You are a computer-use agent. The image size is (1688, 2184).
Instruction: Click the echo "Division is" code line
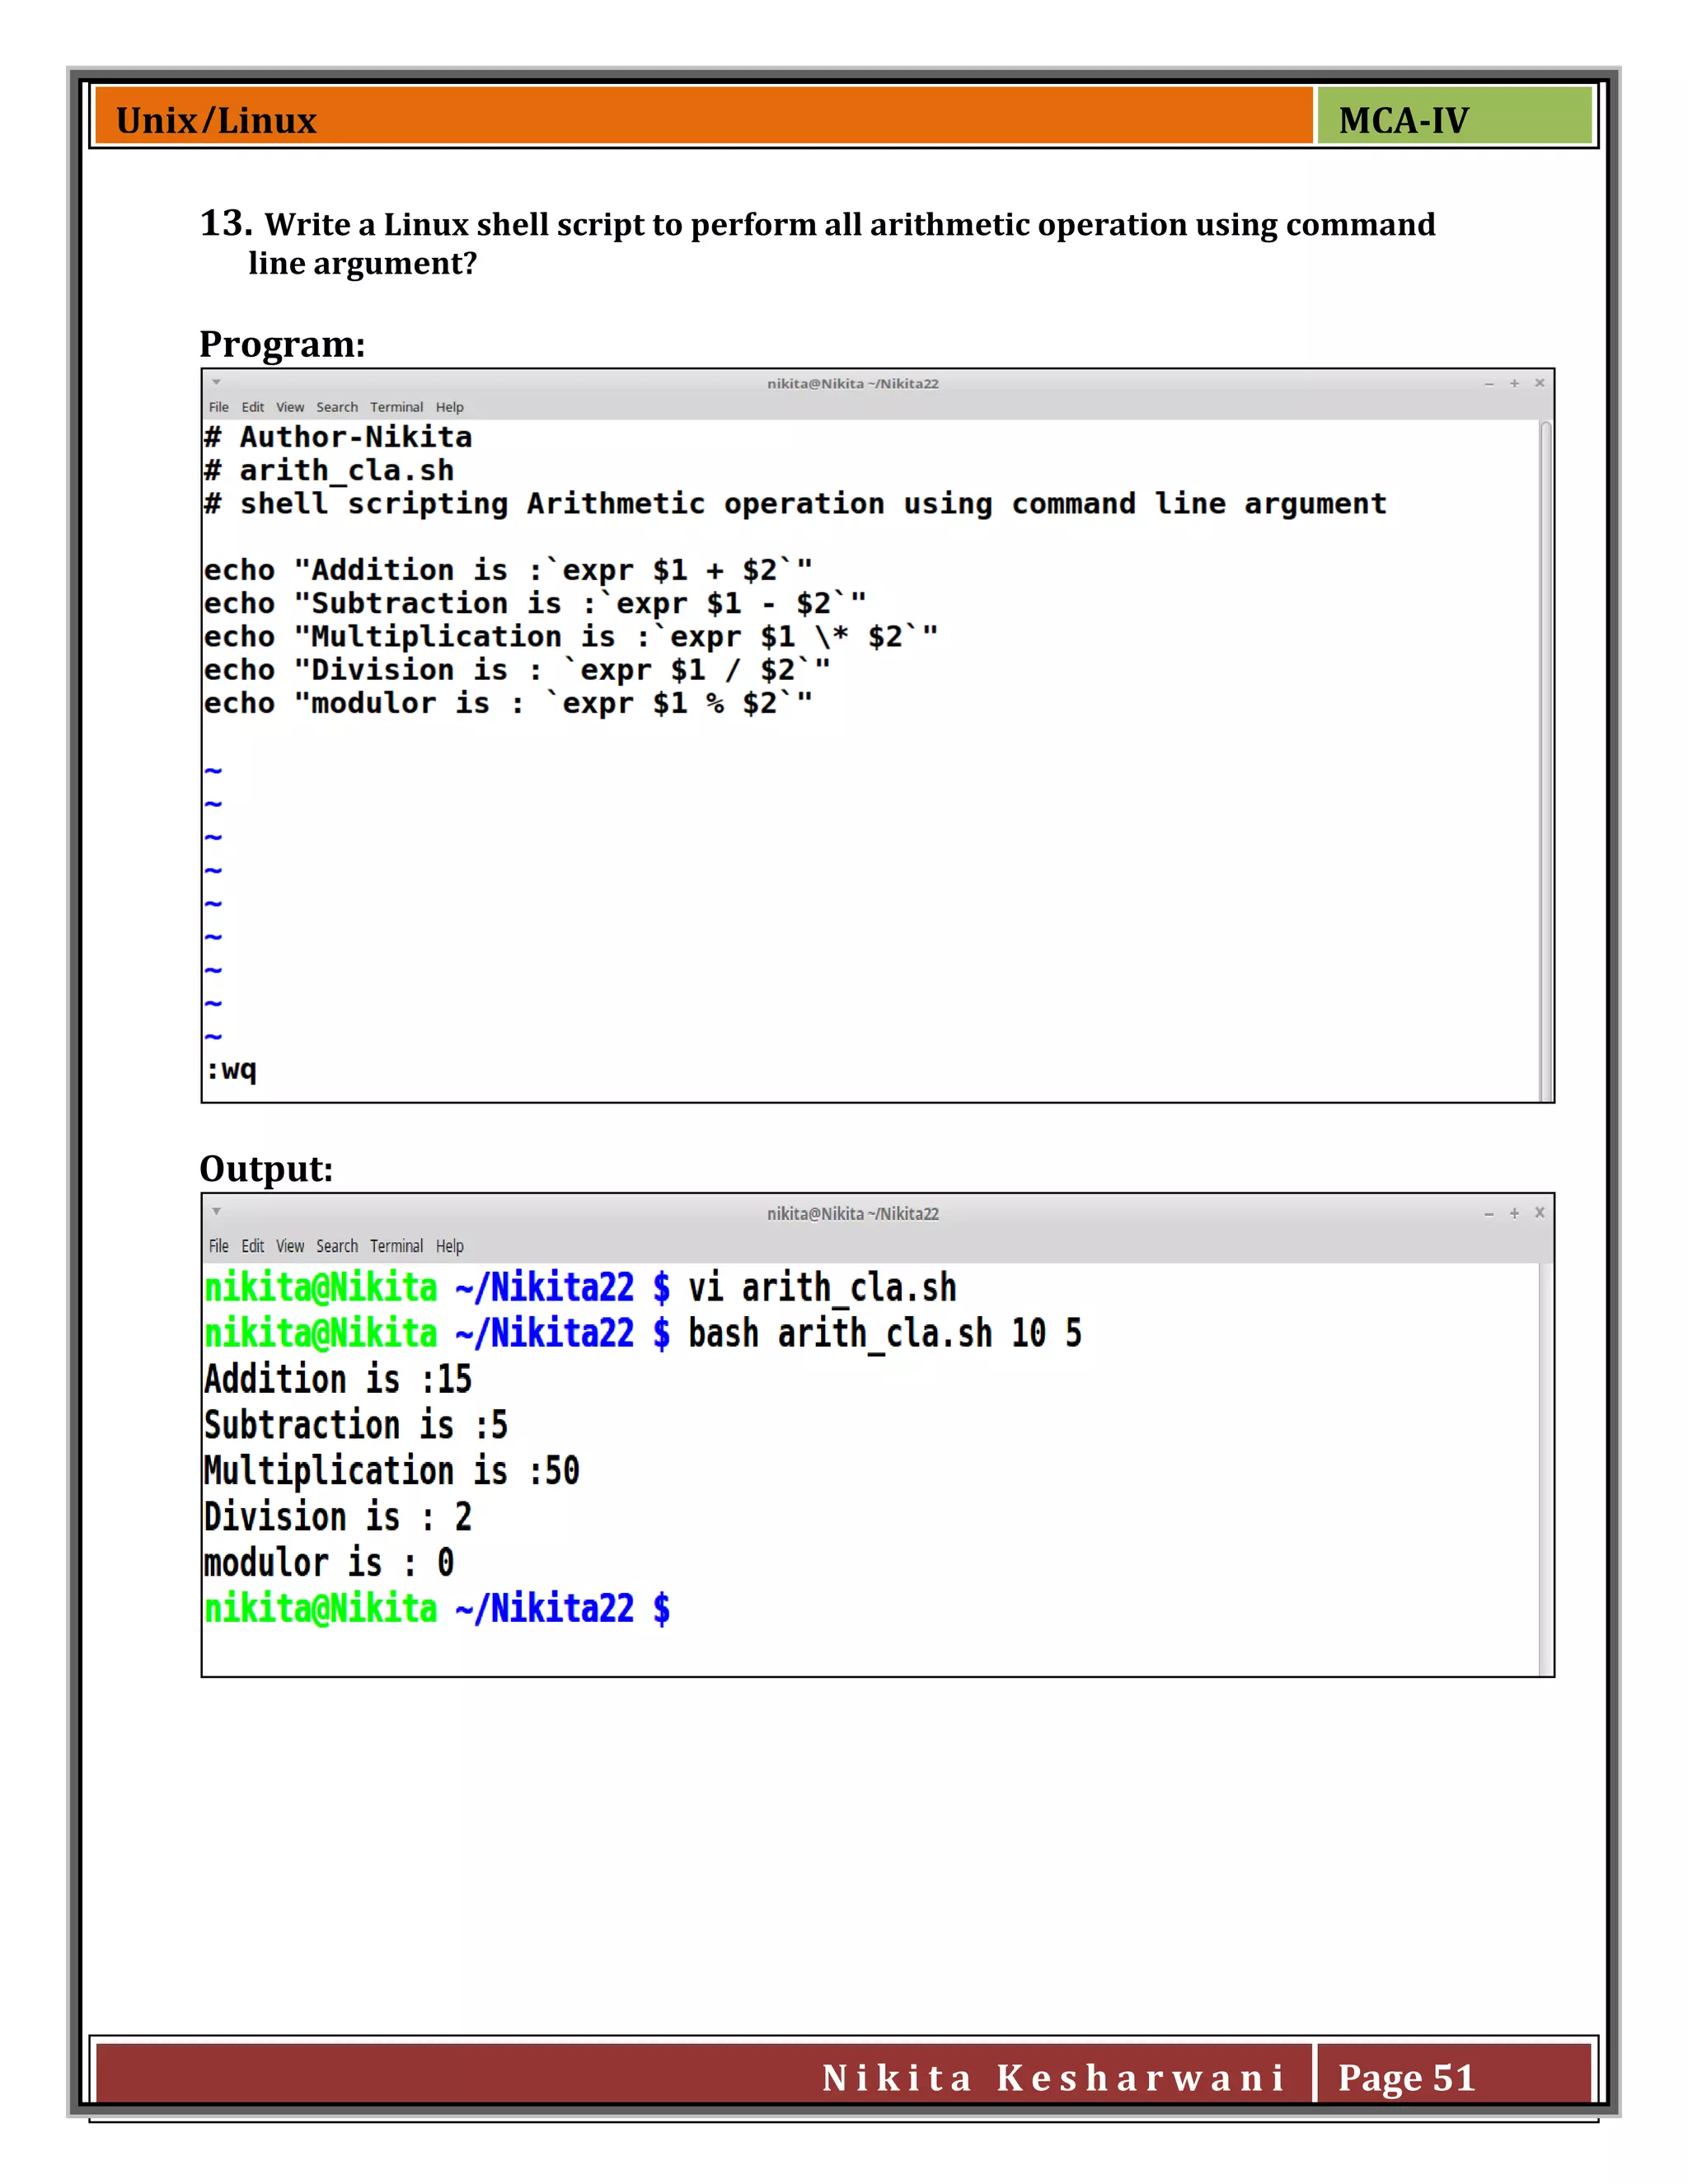[517, 670]
